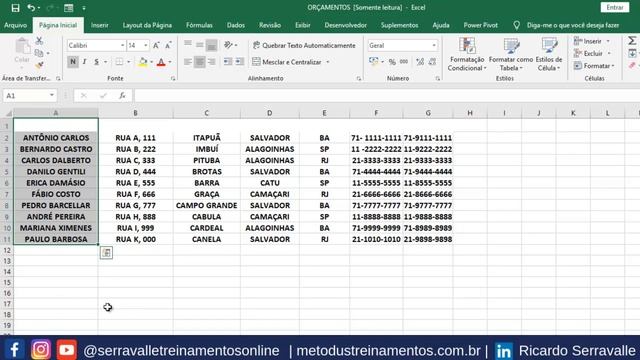640x360 pixels.
Task: Click Mesclar e Centralizar
Action: click(x=287, y=62)
